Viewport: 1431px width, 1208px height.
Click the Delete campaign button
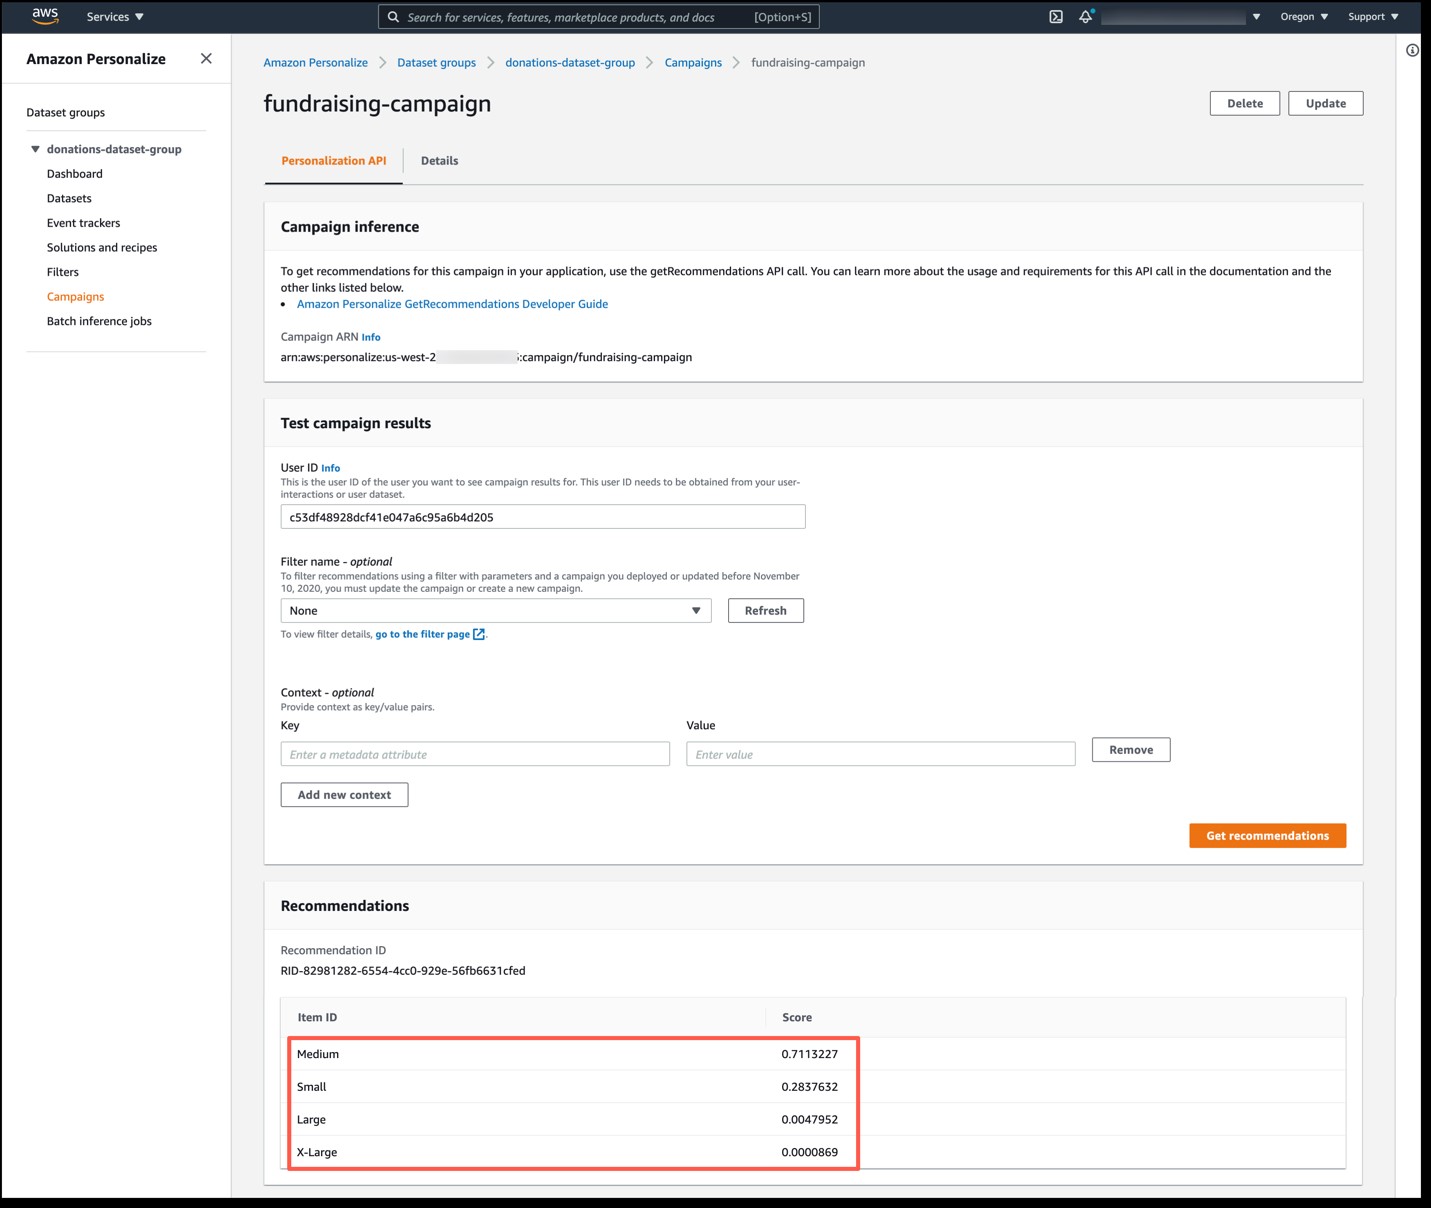[x=1245, y=103]
